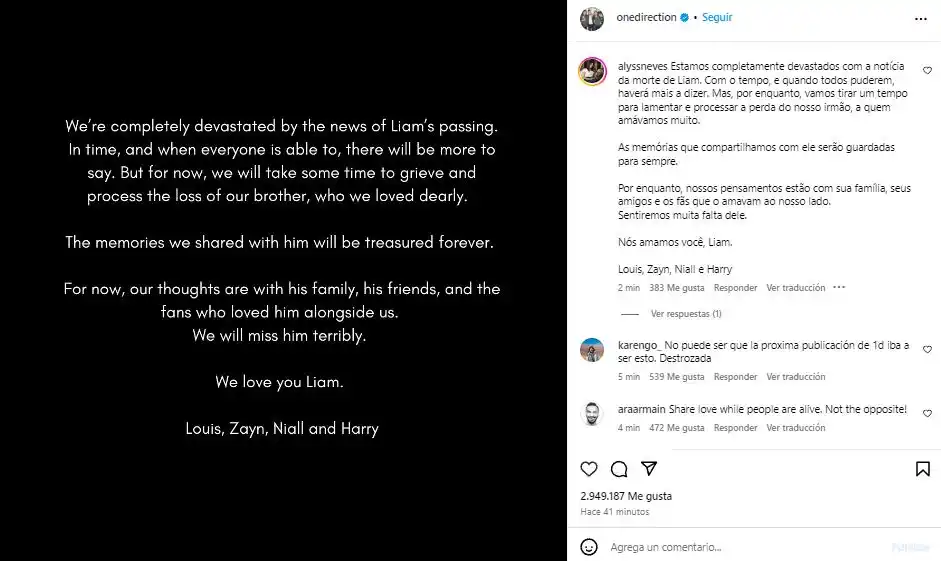This screenshot has width=941, height=561.
Task: Open karengo_'s profile avatar
Action: tap(592, 350)
